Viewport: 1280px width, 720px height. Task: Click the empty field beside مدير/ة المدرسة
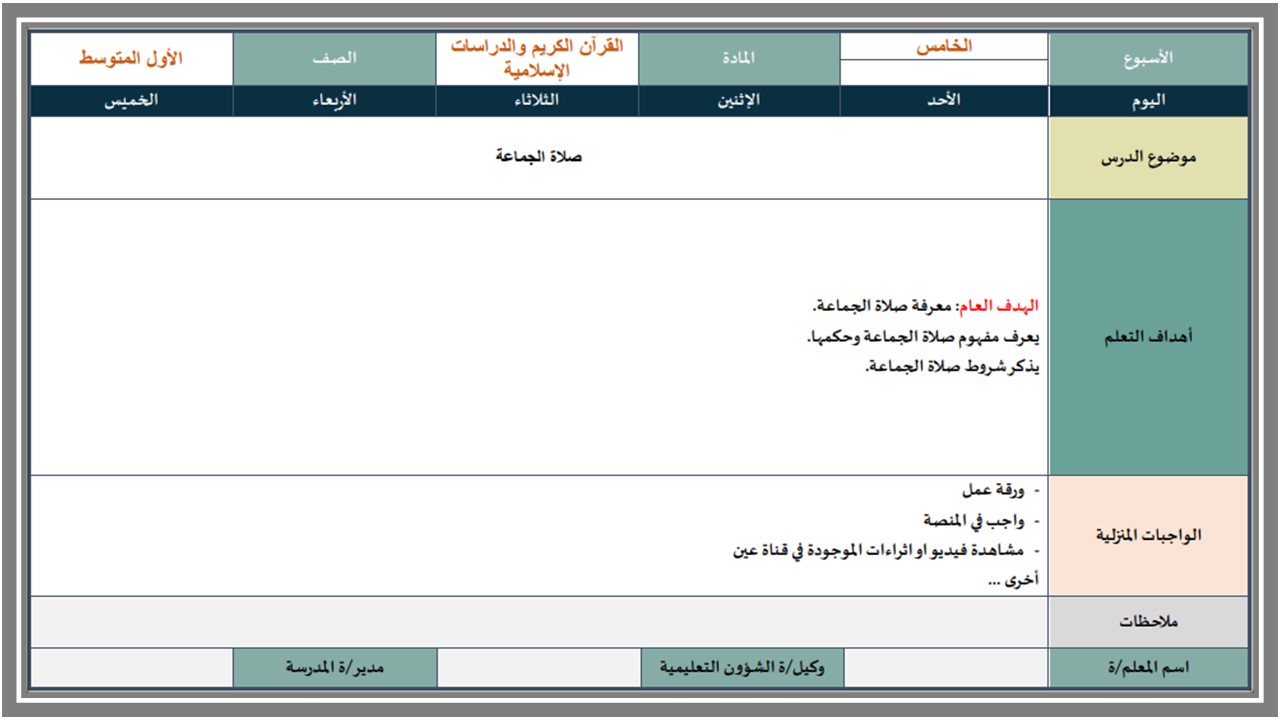[132, 668]
